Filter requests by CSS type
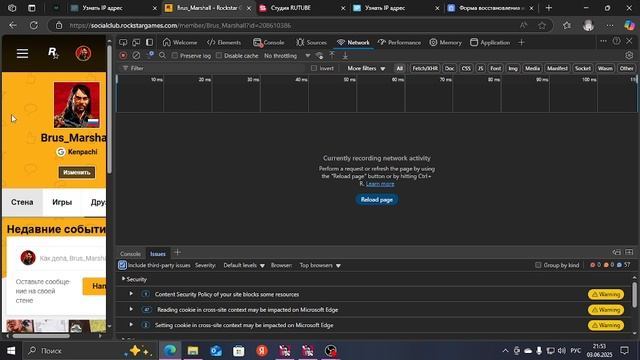 coord(466,68)
